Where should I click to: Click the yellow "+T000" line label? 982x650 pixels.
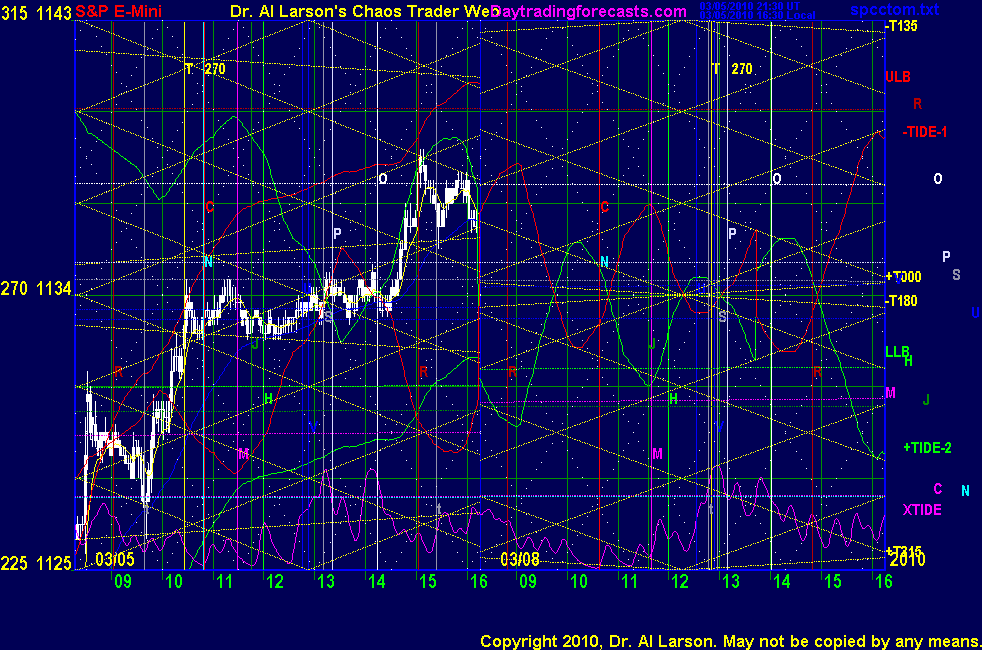(x=903, y=277)
